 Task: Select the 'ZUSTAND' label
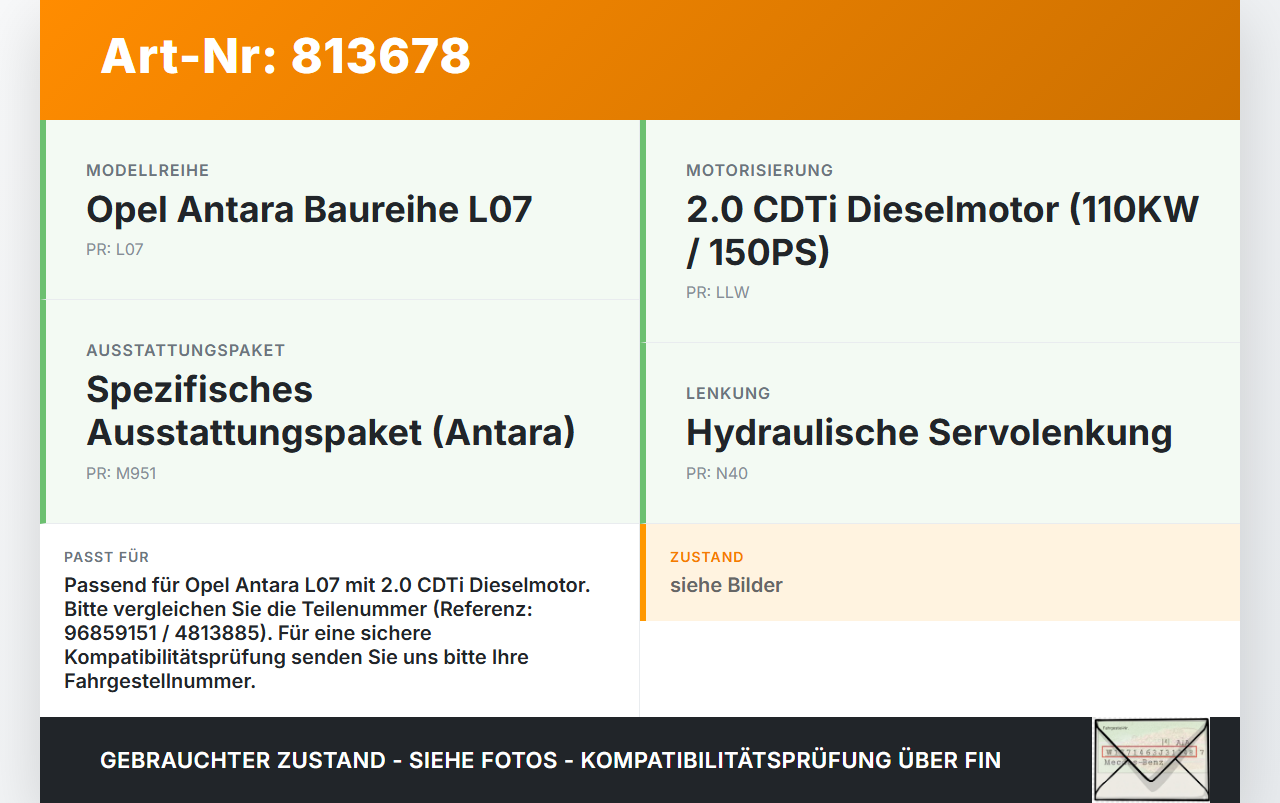tap(706, 557)
